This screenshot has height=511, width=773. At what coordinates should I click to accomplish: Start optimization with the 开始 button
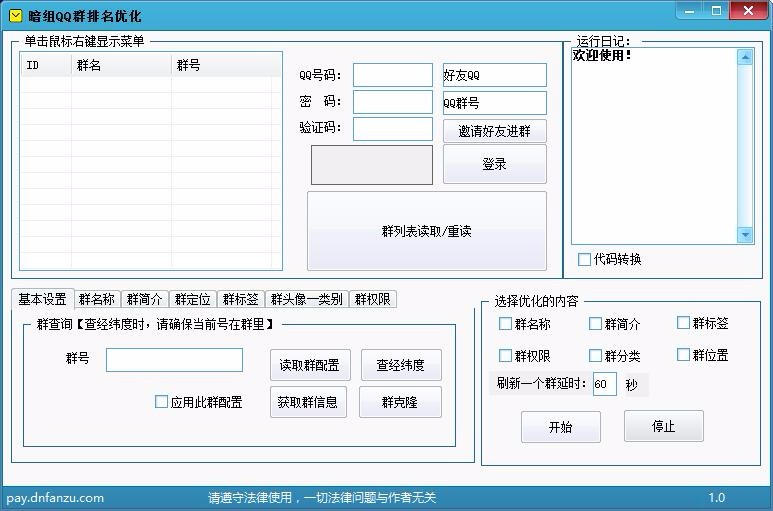pyautogui.click(x=561, y=427)
